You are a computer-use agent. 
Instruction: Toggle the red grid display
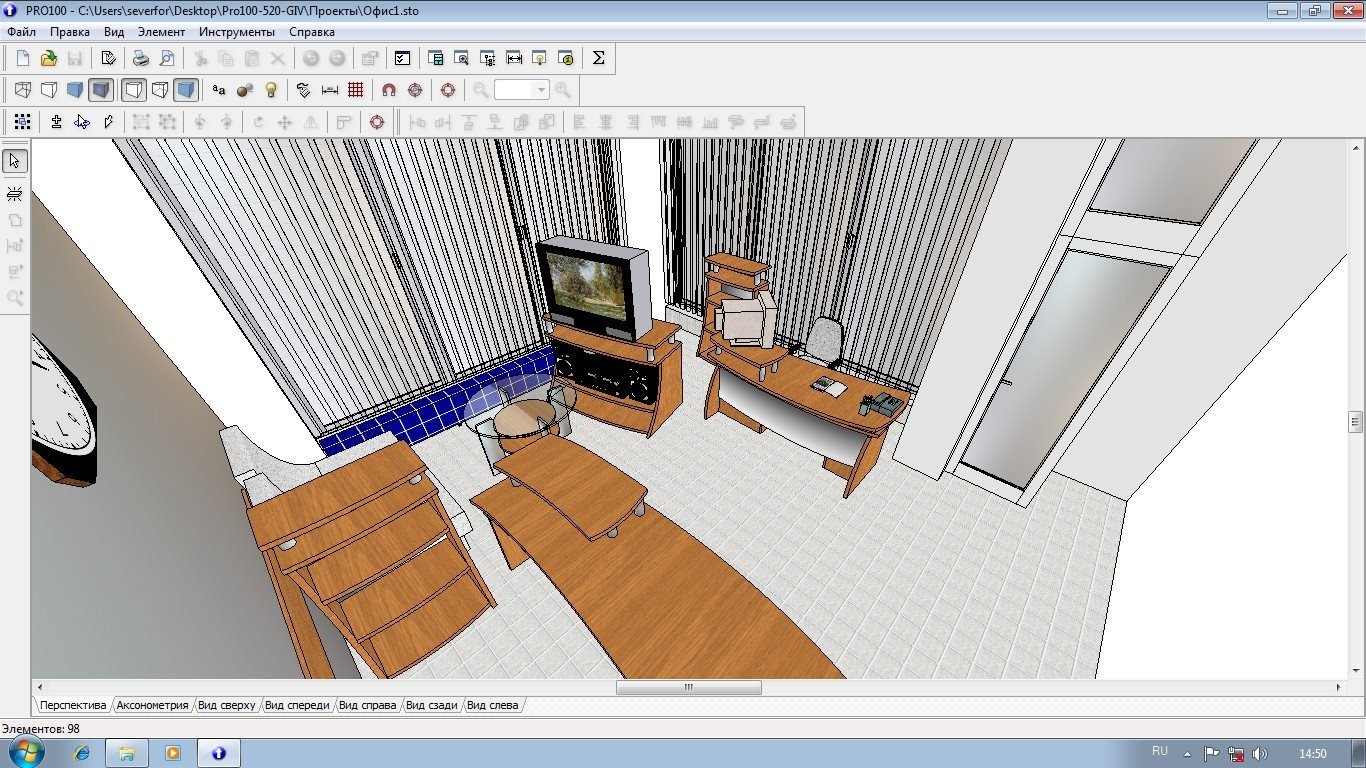(356, 90)
